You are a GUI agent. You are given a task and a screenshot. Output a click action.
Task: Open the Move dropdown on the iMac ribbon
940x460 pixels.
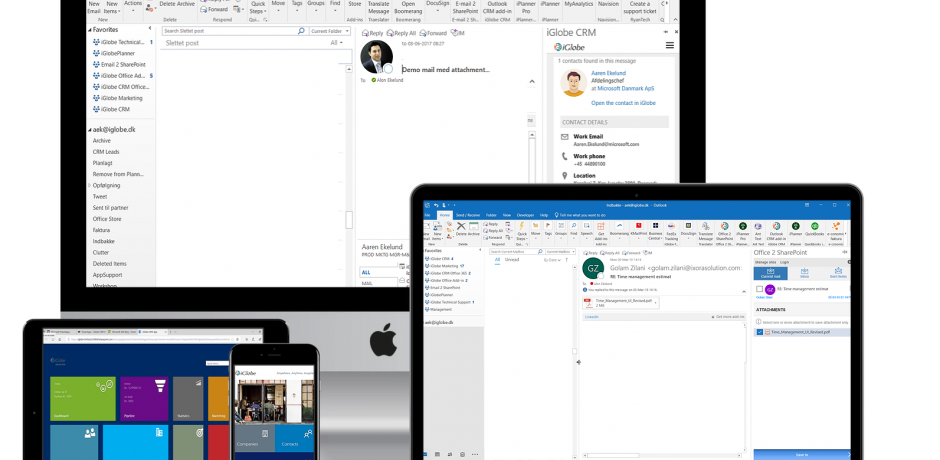pos(278,5)
